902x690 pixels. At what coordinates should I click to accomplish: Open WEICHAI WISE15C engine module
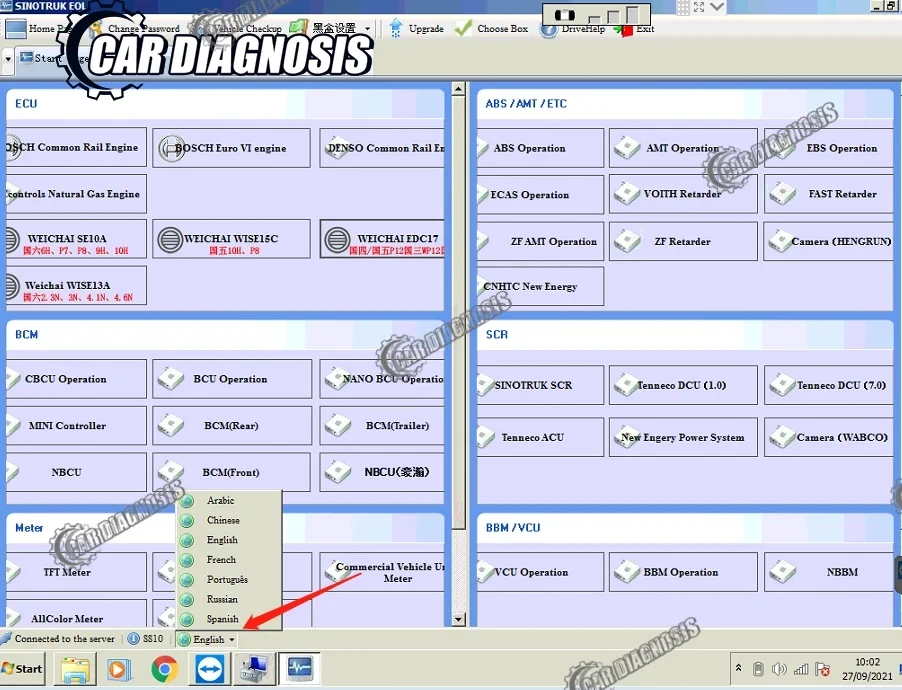point(231,239)
